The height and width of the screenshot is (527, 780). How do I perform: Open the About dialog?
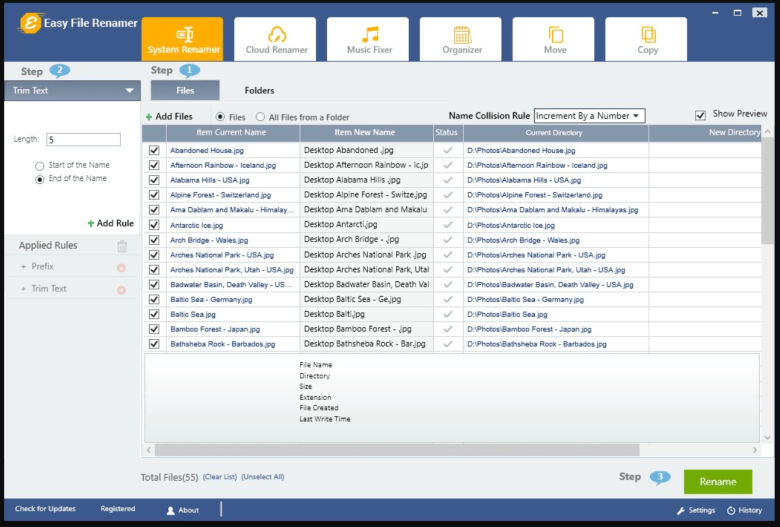coord(183,510)
